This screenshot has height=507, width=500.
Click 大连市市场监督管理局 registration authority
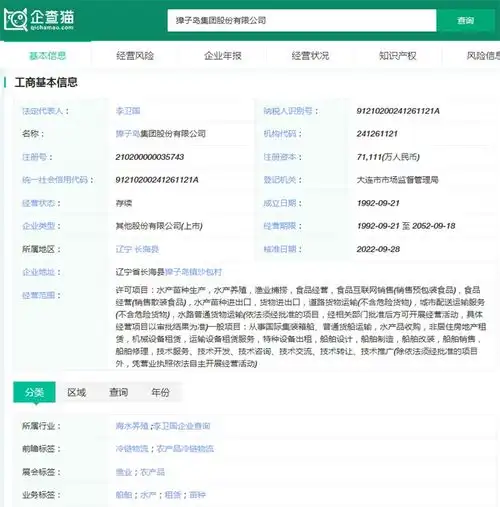397,180
